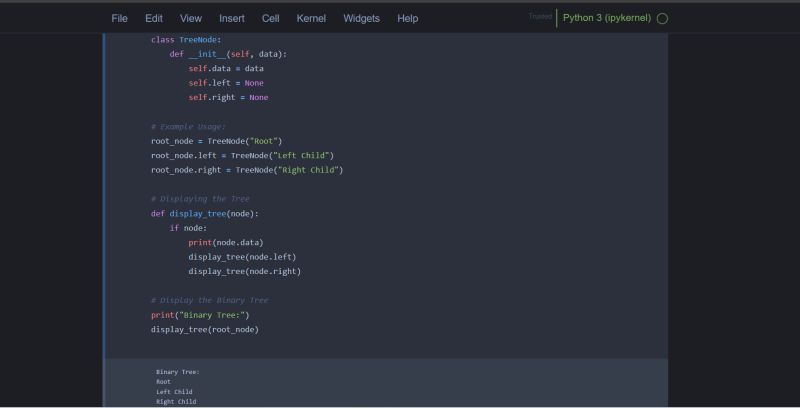Image resolution: width=800 pixels, height=408 pixels.
Task: Click the Python 3 (ipykernel) kernel name
Action: click(607, 18)
